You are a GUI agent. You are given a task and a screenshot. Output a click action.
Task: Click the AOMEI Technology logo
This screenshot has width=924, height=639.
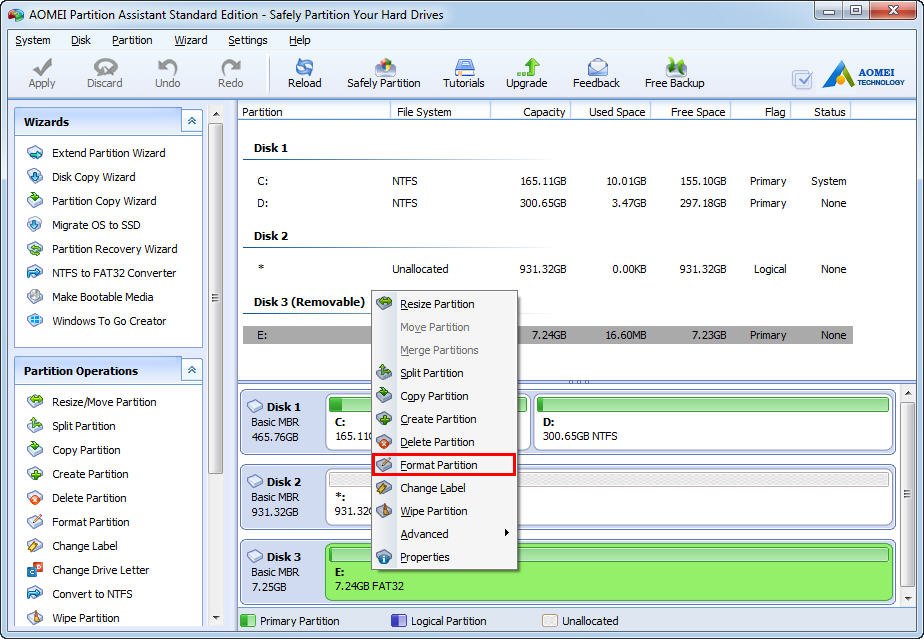coord(863,75)
